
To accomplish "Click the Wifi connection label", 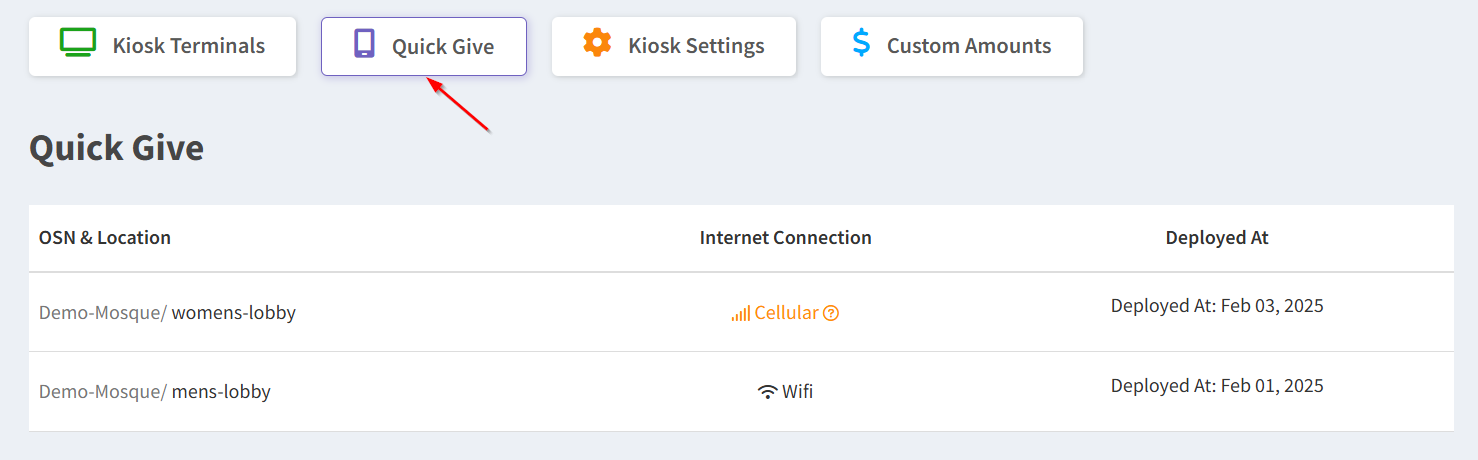I will click(797, 392).
